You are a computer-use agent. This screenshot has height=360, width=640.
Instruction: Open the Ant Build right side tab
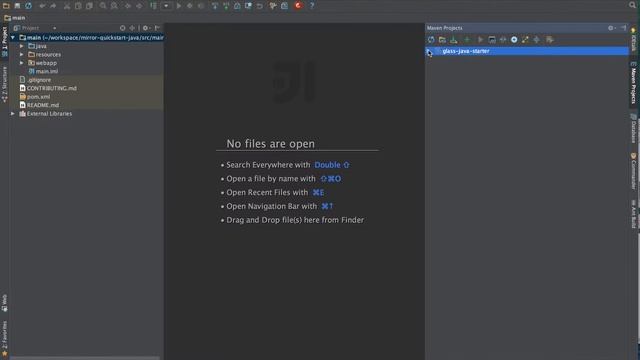[x=633, y=214]
